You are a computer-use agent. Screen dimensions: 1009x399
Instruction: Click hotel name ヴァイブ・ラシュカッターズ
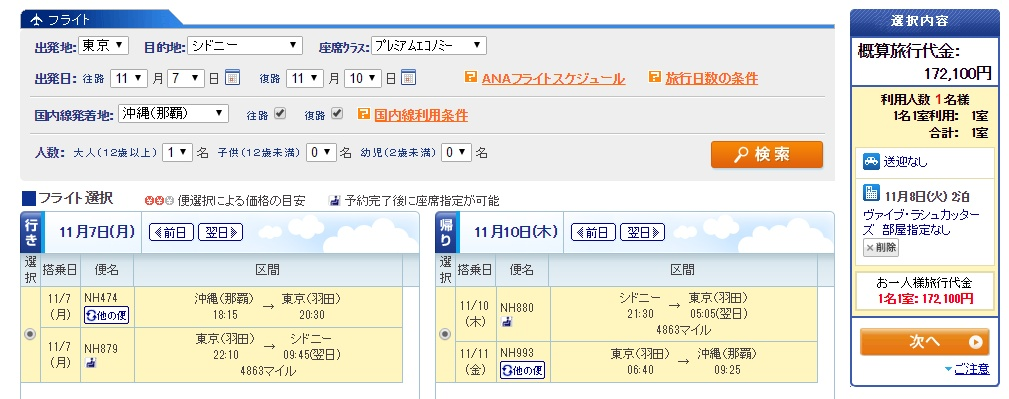(x=921, y=222)
